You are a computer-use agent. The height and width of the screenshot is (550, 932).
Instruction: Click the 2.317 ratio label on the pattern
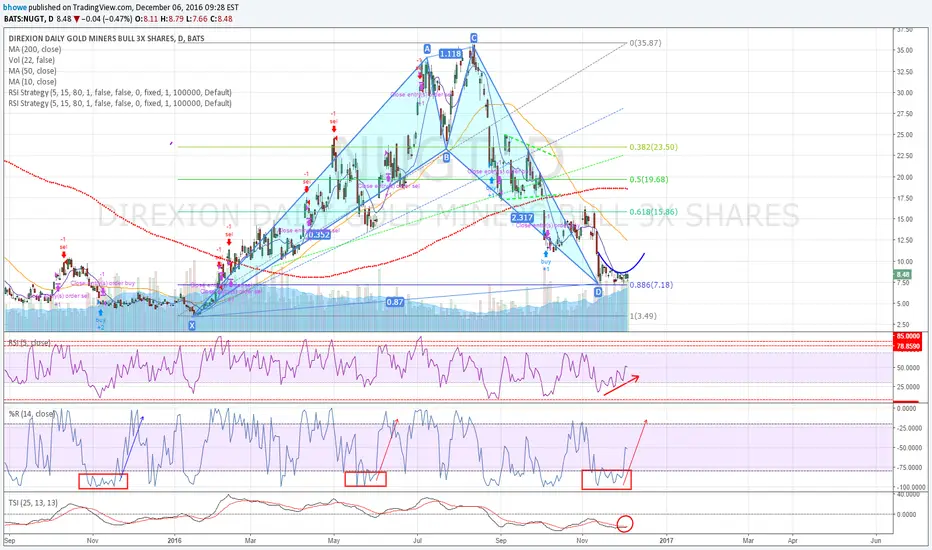coord(522,218)
